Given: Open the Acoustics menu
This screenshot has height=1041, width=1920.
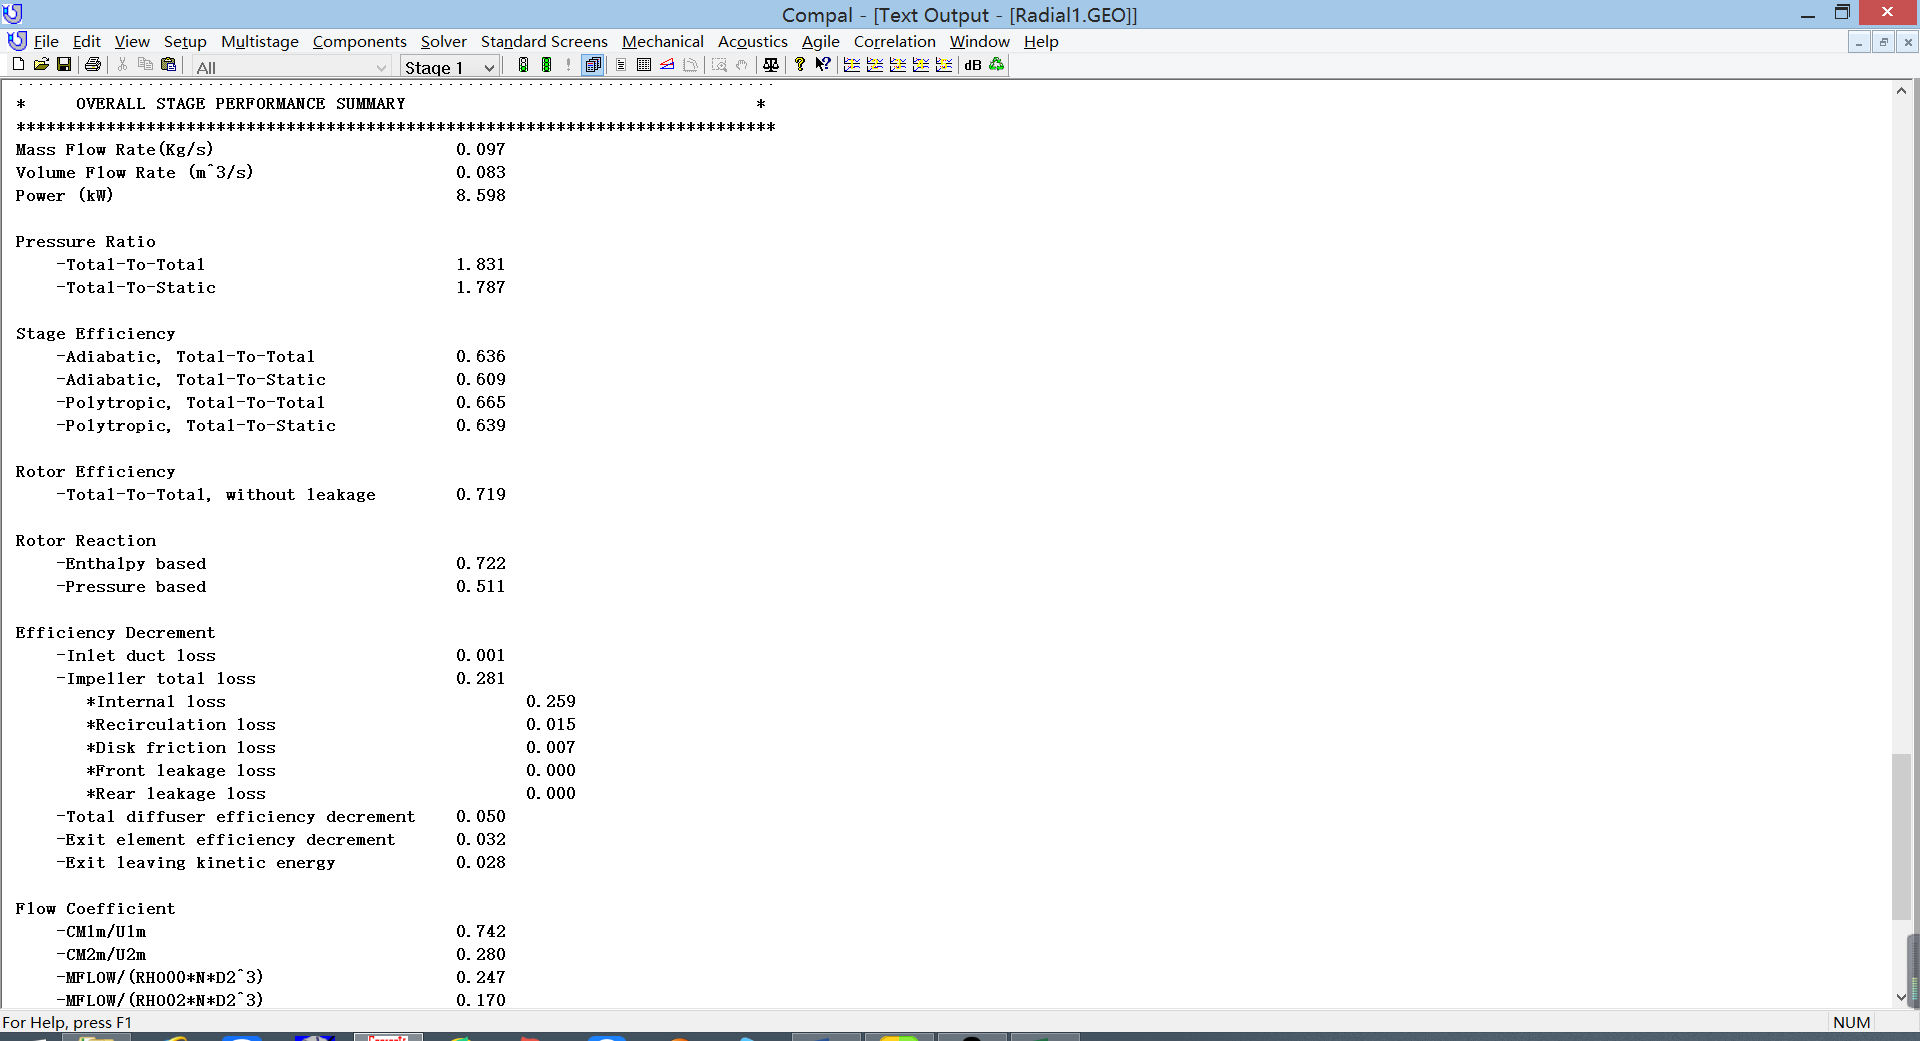Looking at the screenshot, I should point(753,41).
